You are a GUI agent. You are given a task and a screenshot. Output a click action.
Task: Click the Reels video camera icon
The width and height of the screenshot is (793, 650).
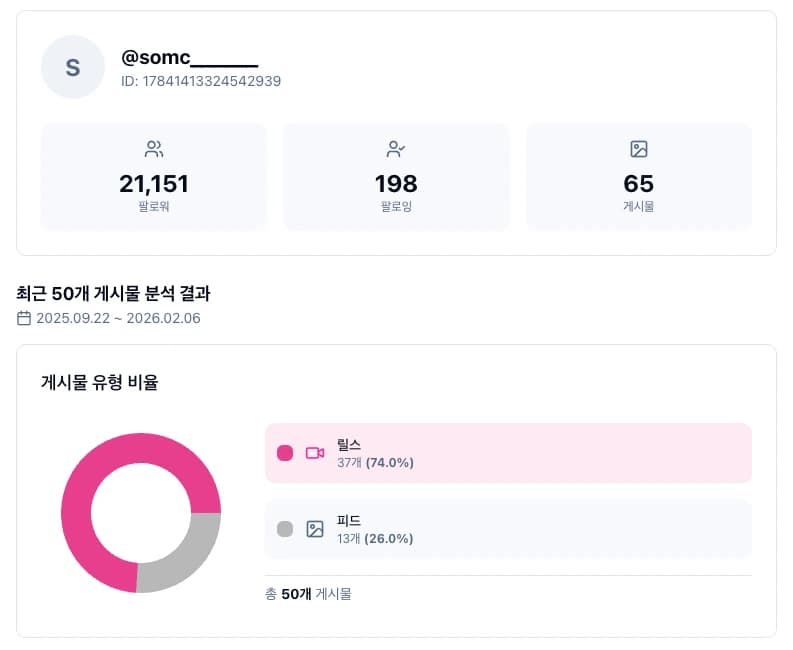(x=315, y=453)
